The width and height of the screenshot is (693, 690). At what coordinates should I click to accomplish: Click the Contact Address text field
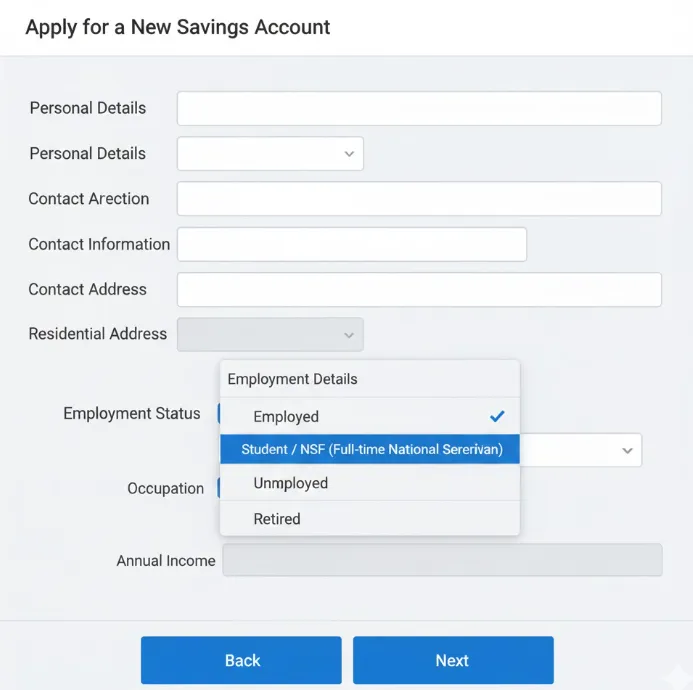(x=419, y=290)
